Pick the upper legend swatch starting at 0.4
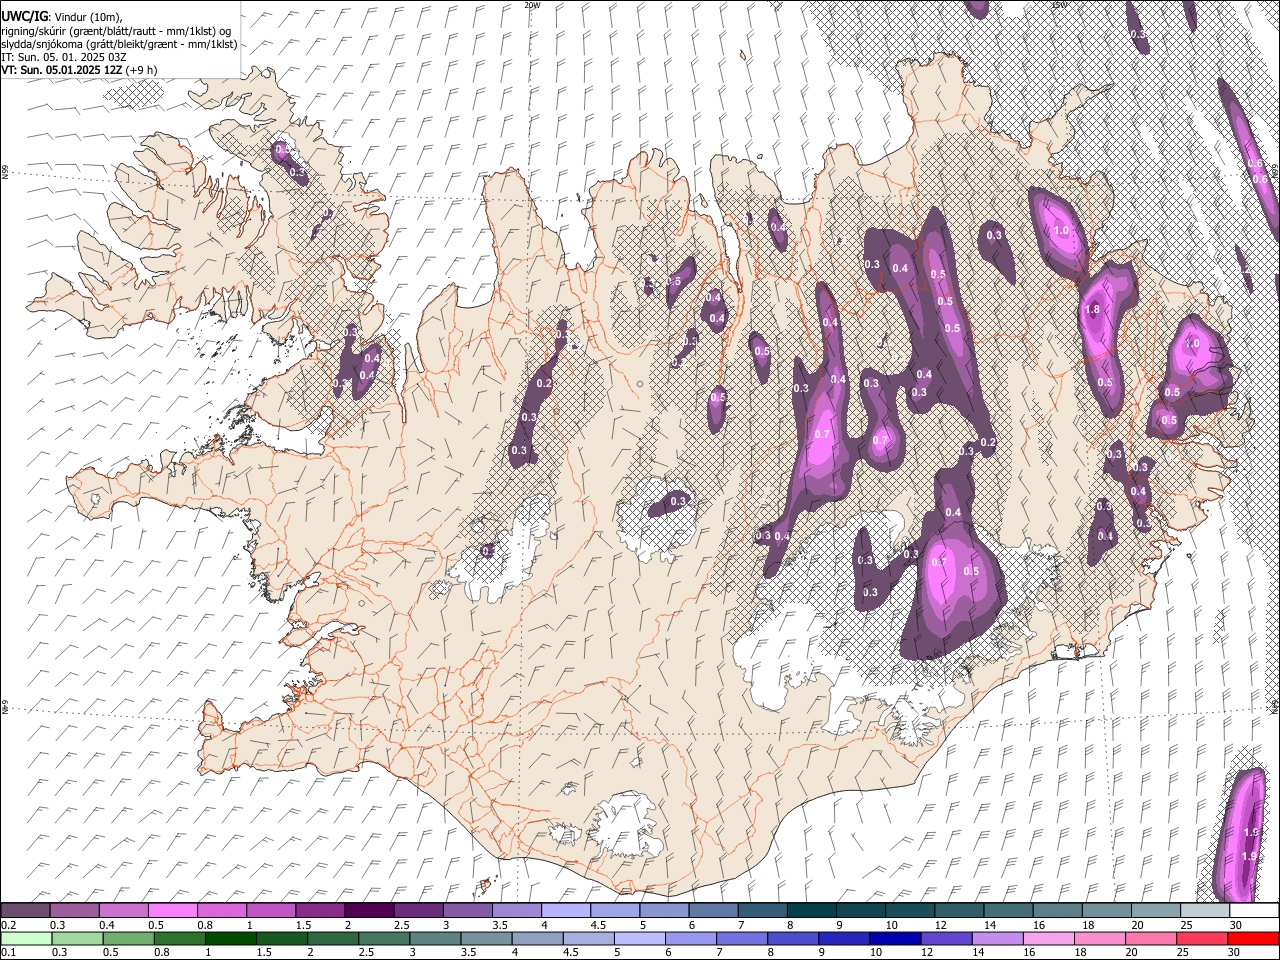The image size is (1280, 960). (123, 911)
